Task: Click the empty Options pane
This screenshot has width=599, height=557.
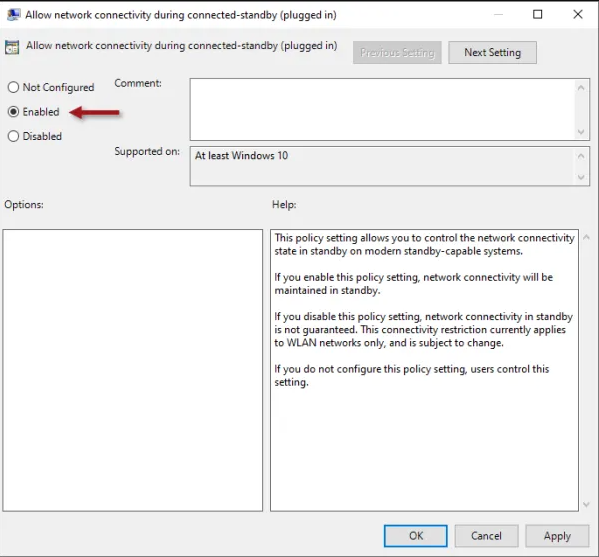Action: [133, 370]
